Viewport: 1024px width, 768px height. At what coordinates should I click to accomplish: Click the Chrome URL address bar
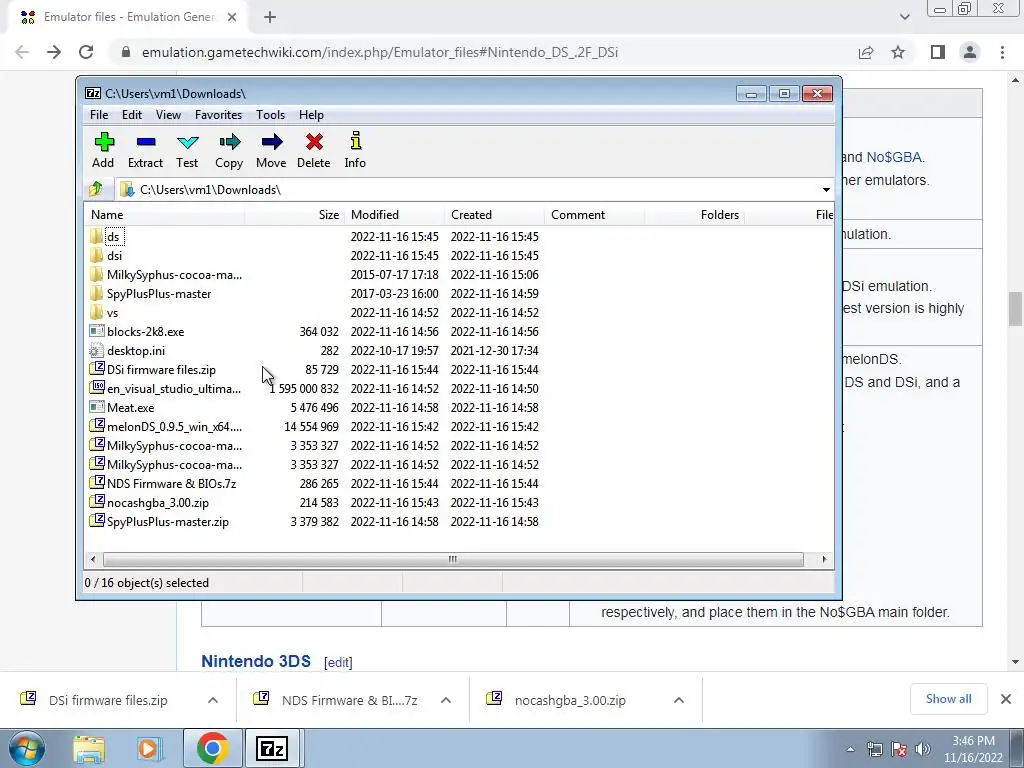[483, 52]
